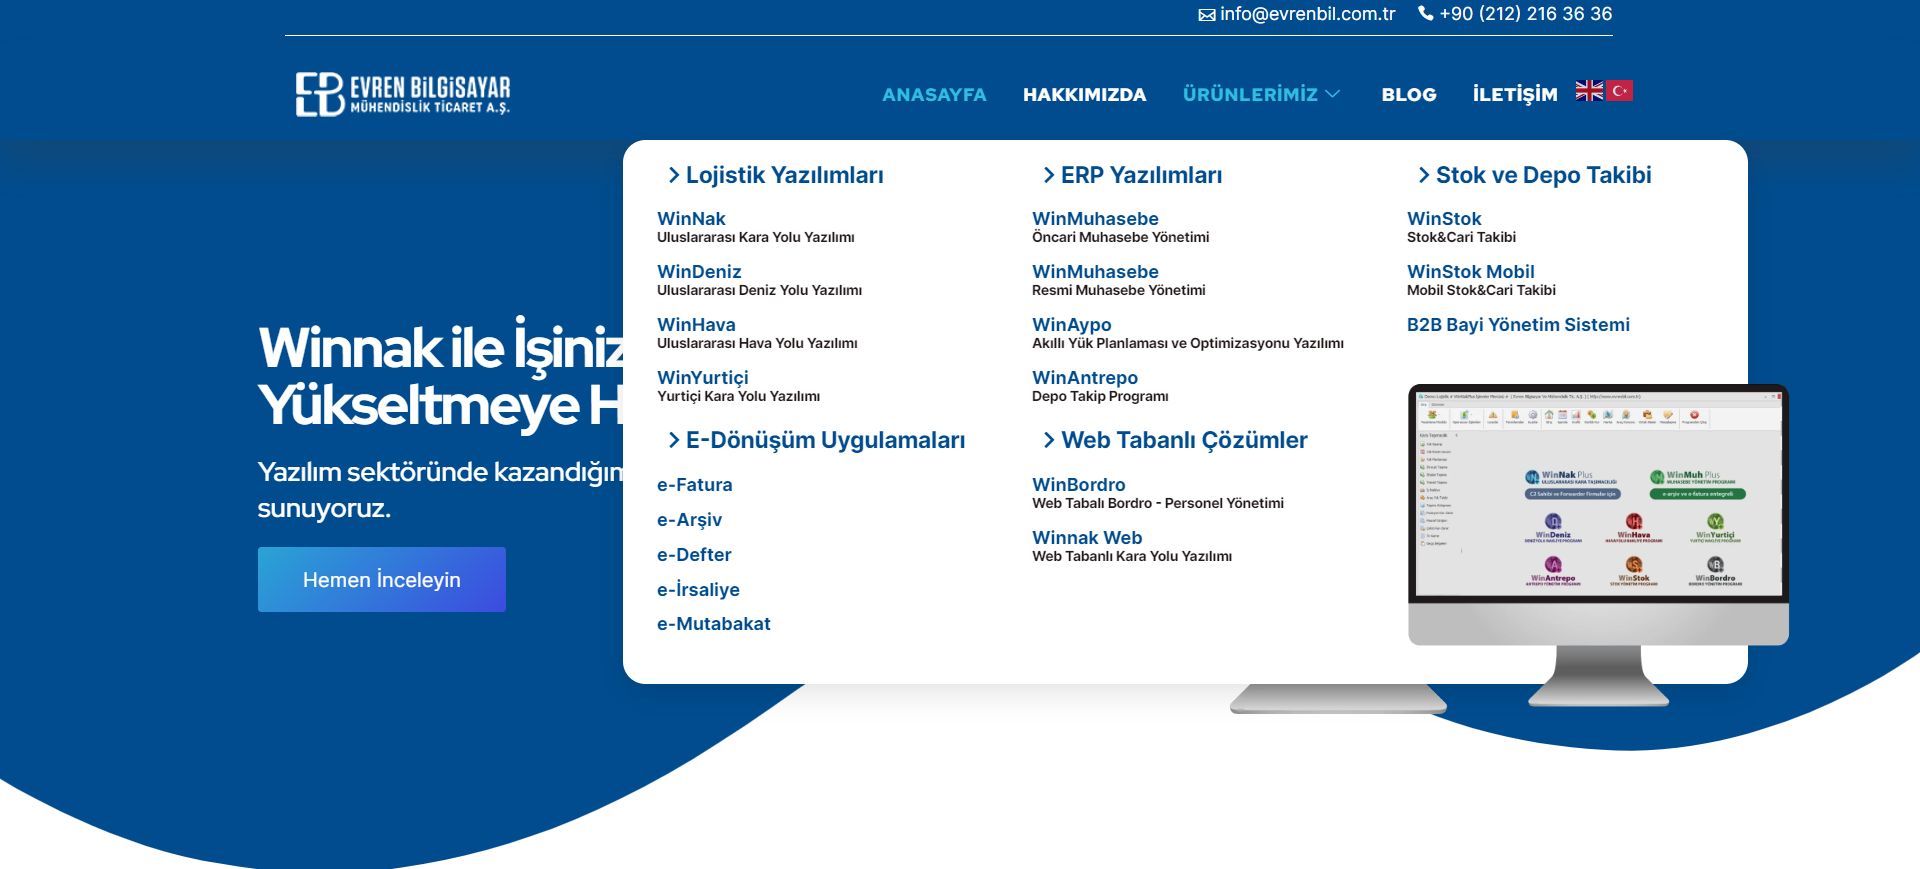
Task: Open the WinNak product link
Action: 691,219
